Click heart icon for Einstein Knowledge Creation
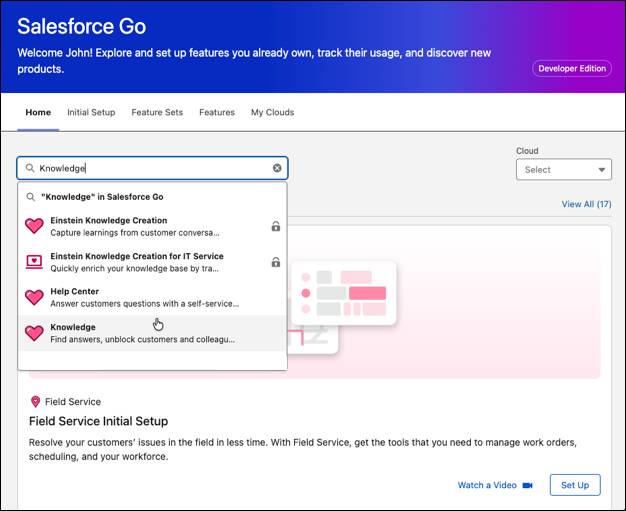The image size is (626, 511). 34,226
